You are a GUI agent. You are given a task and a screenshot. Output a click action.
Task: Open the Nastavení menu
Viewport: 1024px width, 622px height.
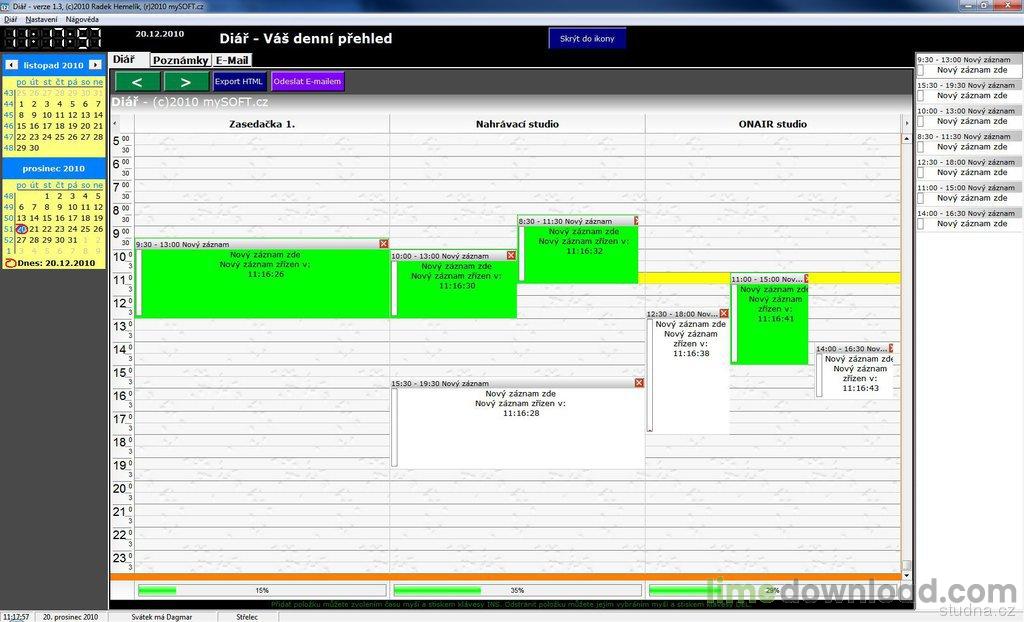(41, 19)
